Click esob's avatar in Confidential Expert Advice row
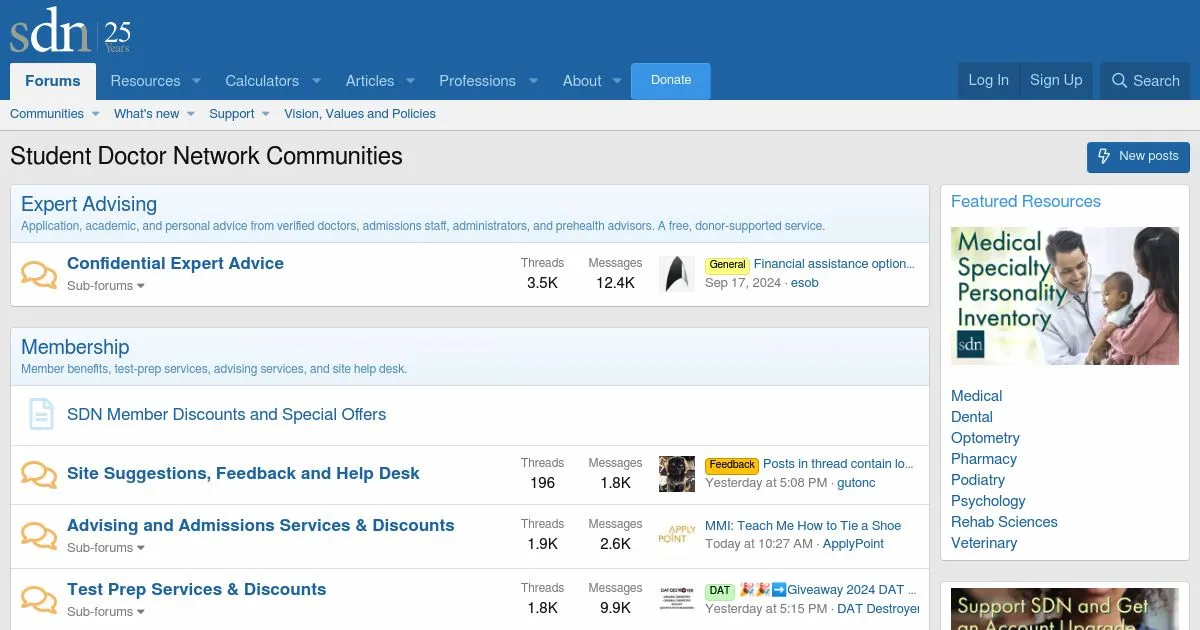 click(677, 274)
